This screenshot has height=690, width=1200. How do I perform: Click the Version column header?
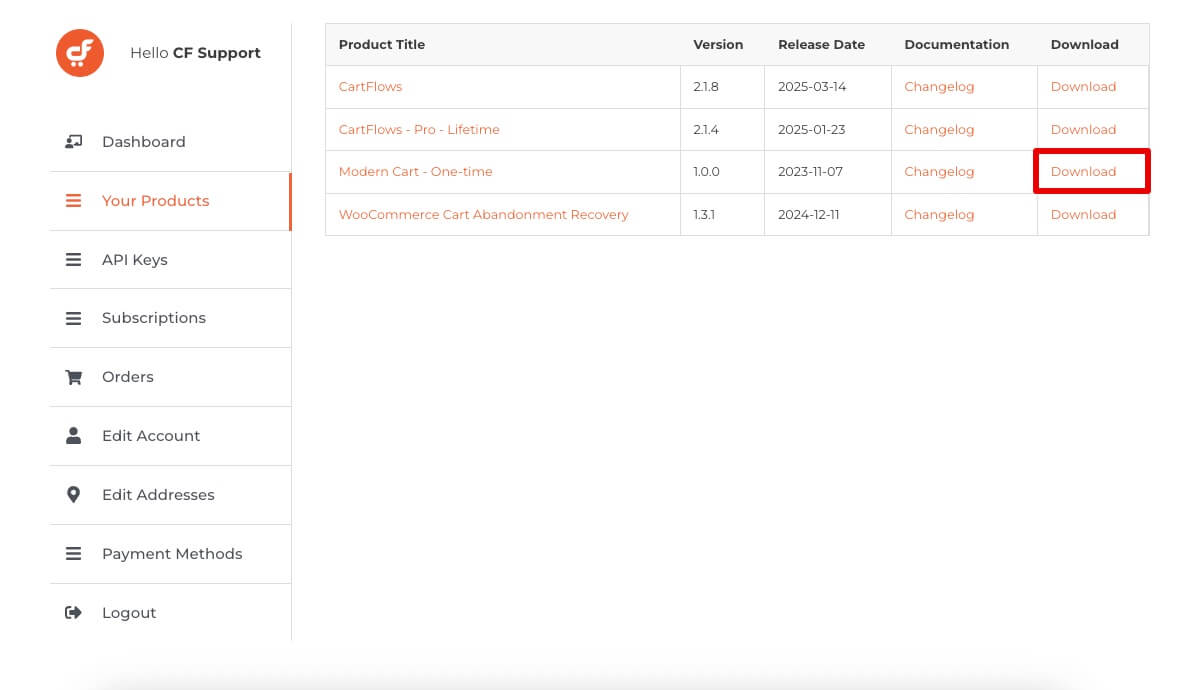click(718, 45)
